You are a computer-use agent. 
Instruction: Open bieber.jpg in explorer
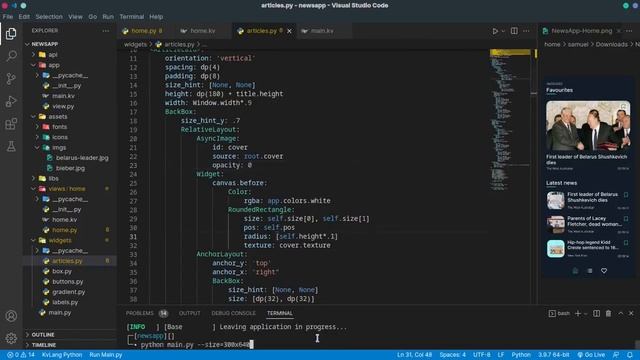pyautogui.click(x=70, y=168)
